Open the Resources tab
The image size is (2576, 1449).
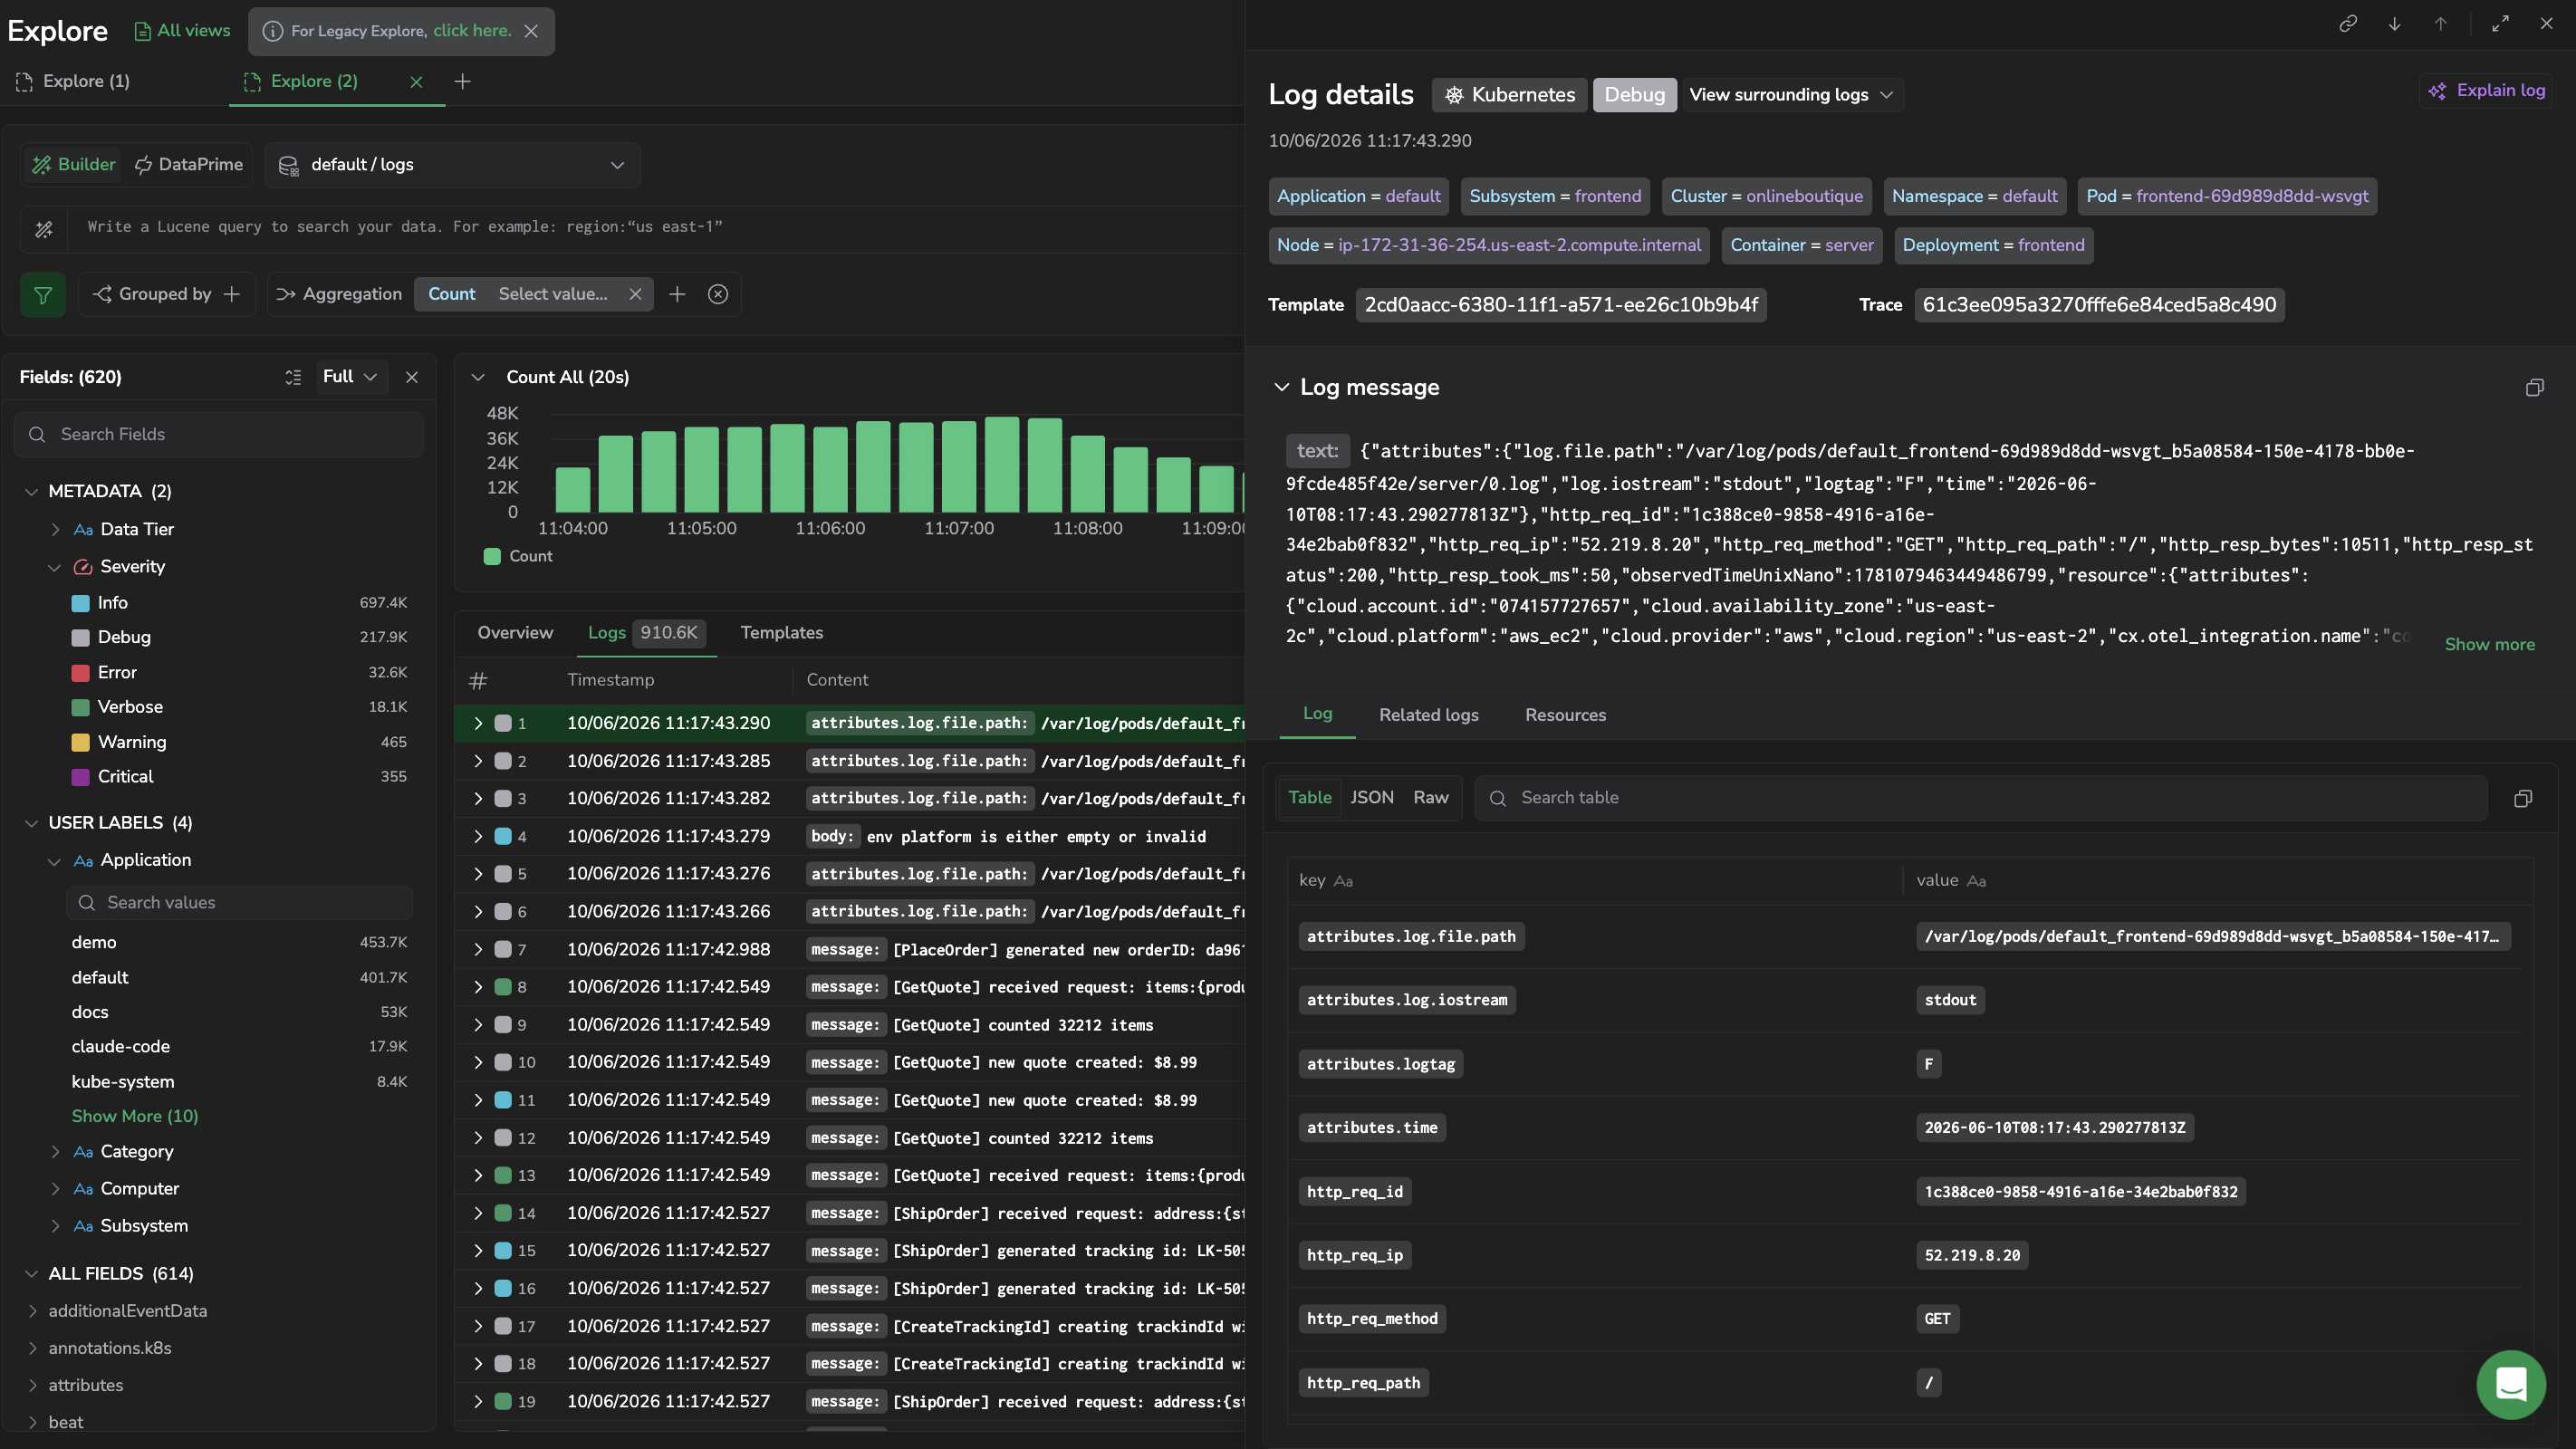[x=1565, y=715]
